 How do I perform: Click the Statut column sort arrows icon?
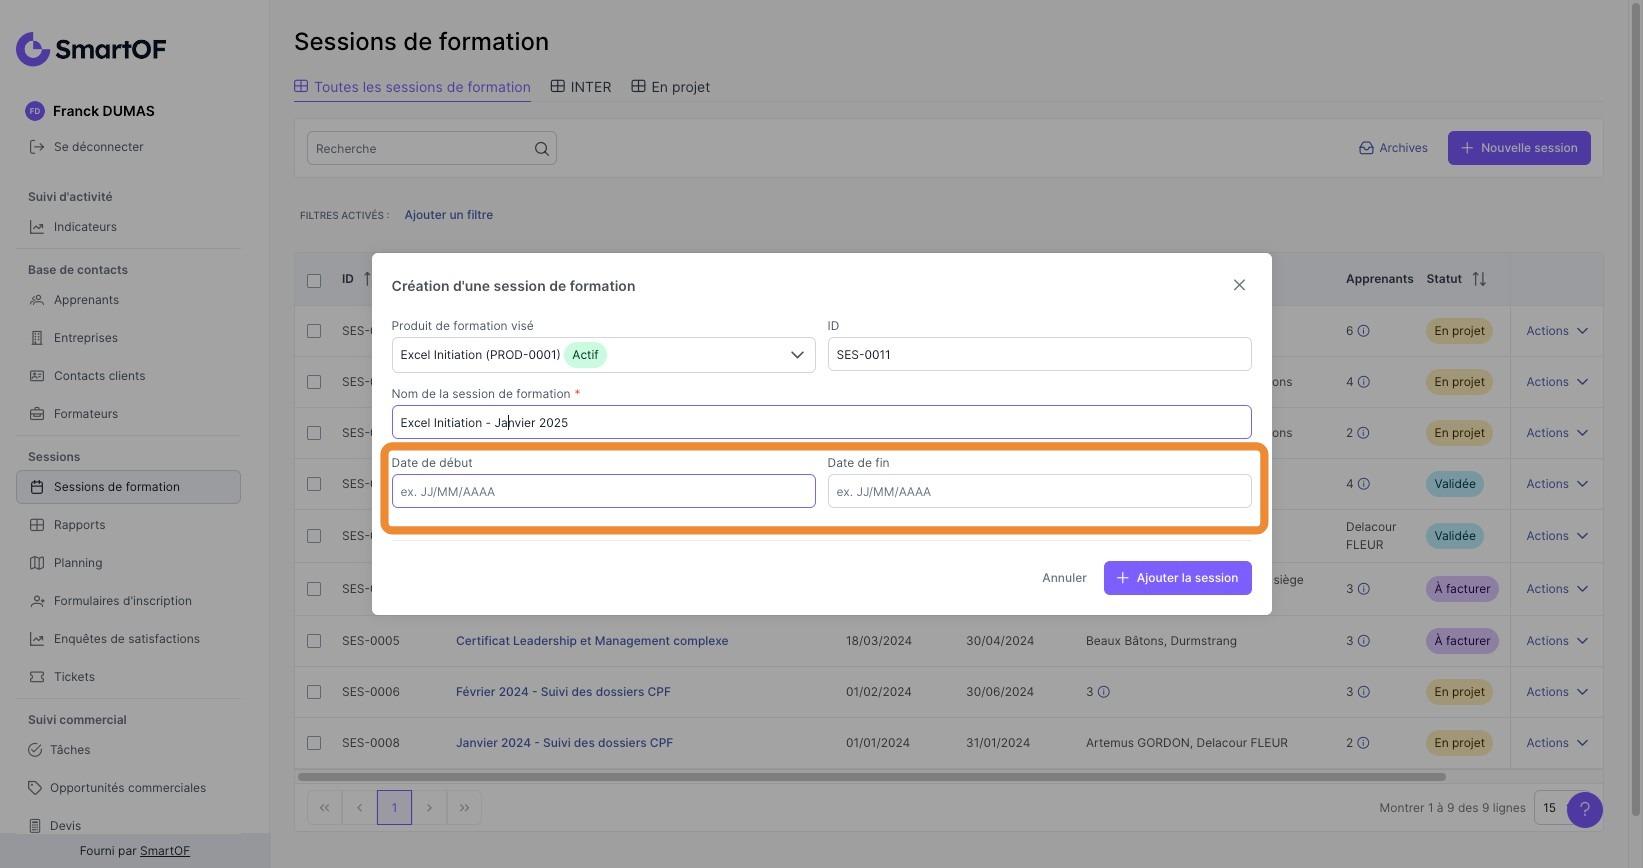pos(1479,279)
